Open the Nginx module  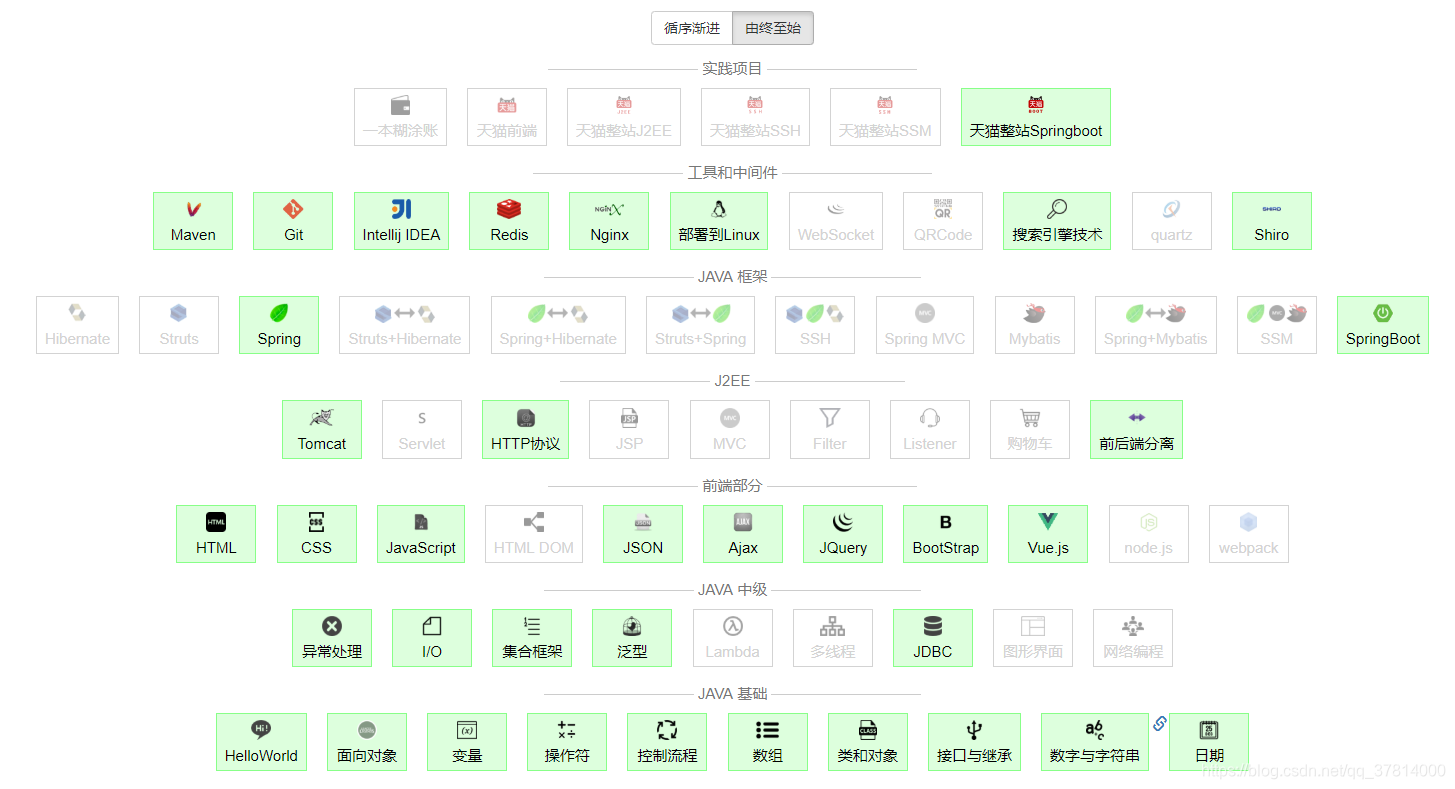pyautogui.click(x=608, y=220)
